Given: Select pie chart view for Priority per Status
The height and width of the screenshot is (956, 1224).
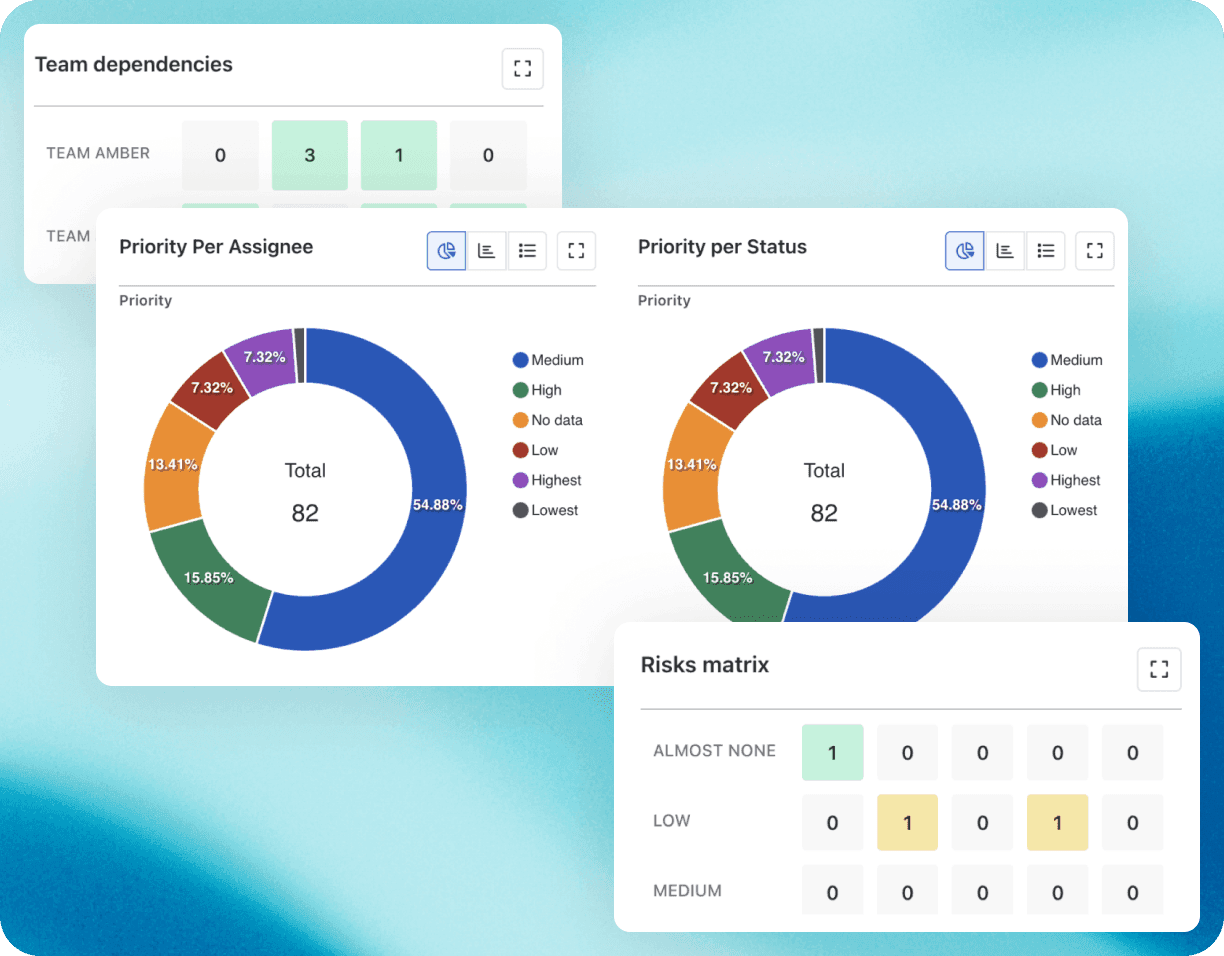Looking at the screenshot, I should pyautogui.click(x=965, y=251).
